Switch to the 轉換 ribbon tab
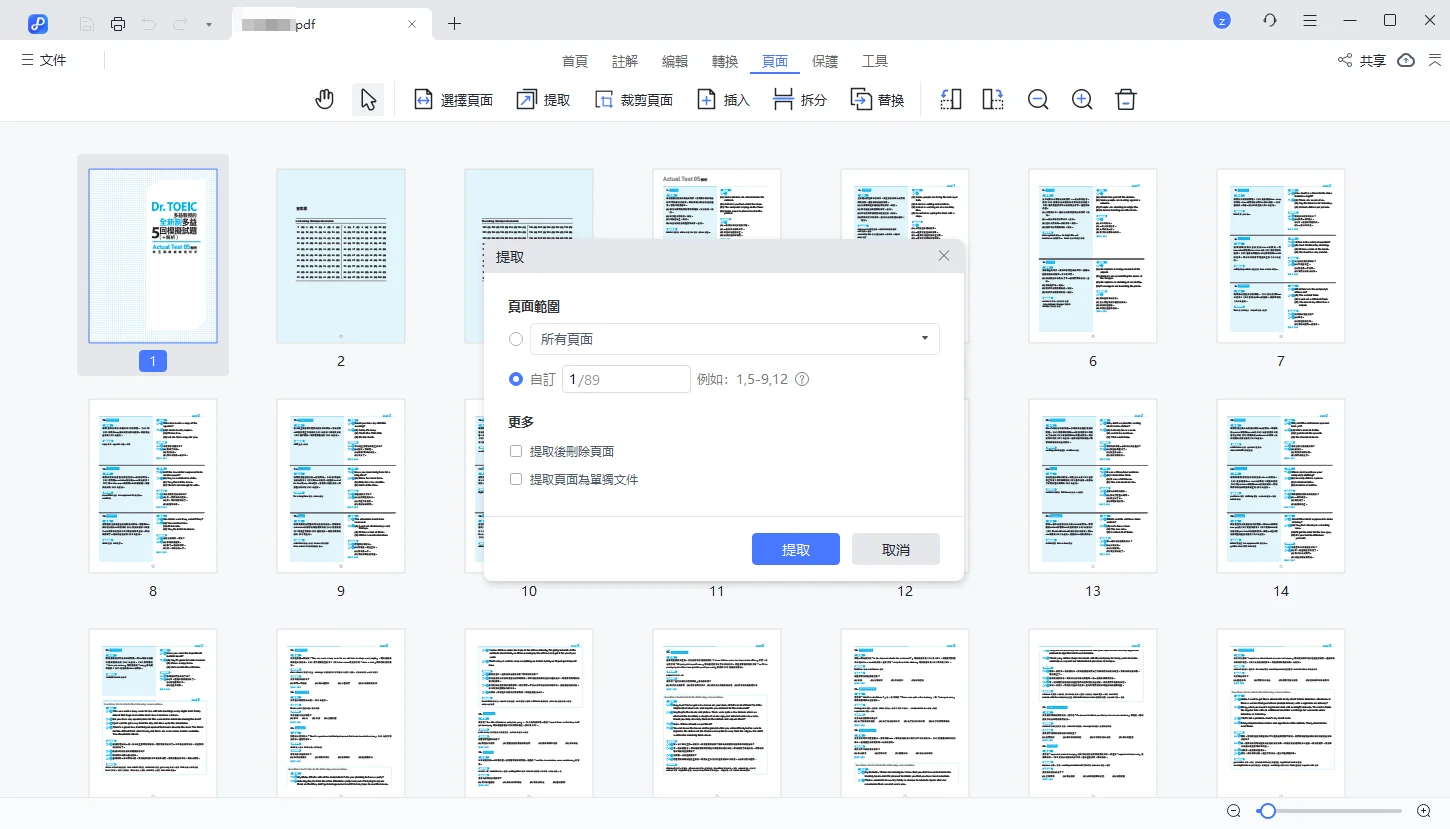1450x829 pixels. tap(724, 60)
